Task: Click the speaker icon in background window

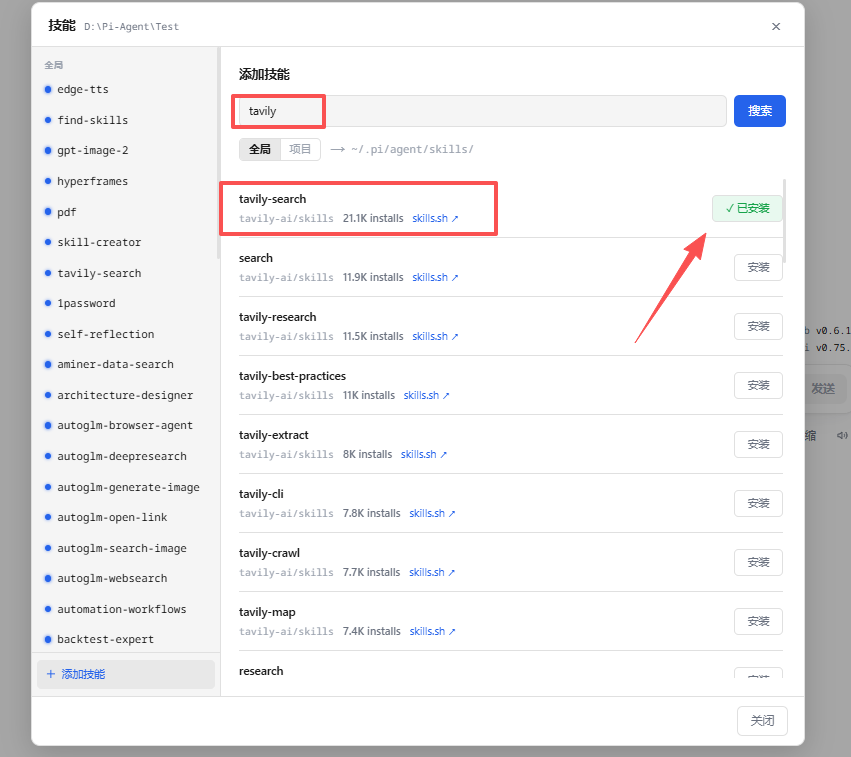Action: tap(842, 436)
